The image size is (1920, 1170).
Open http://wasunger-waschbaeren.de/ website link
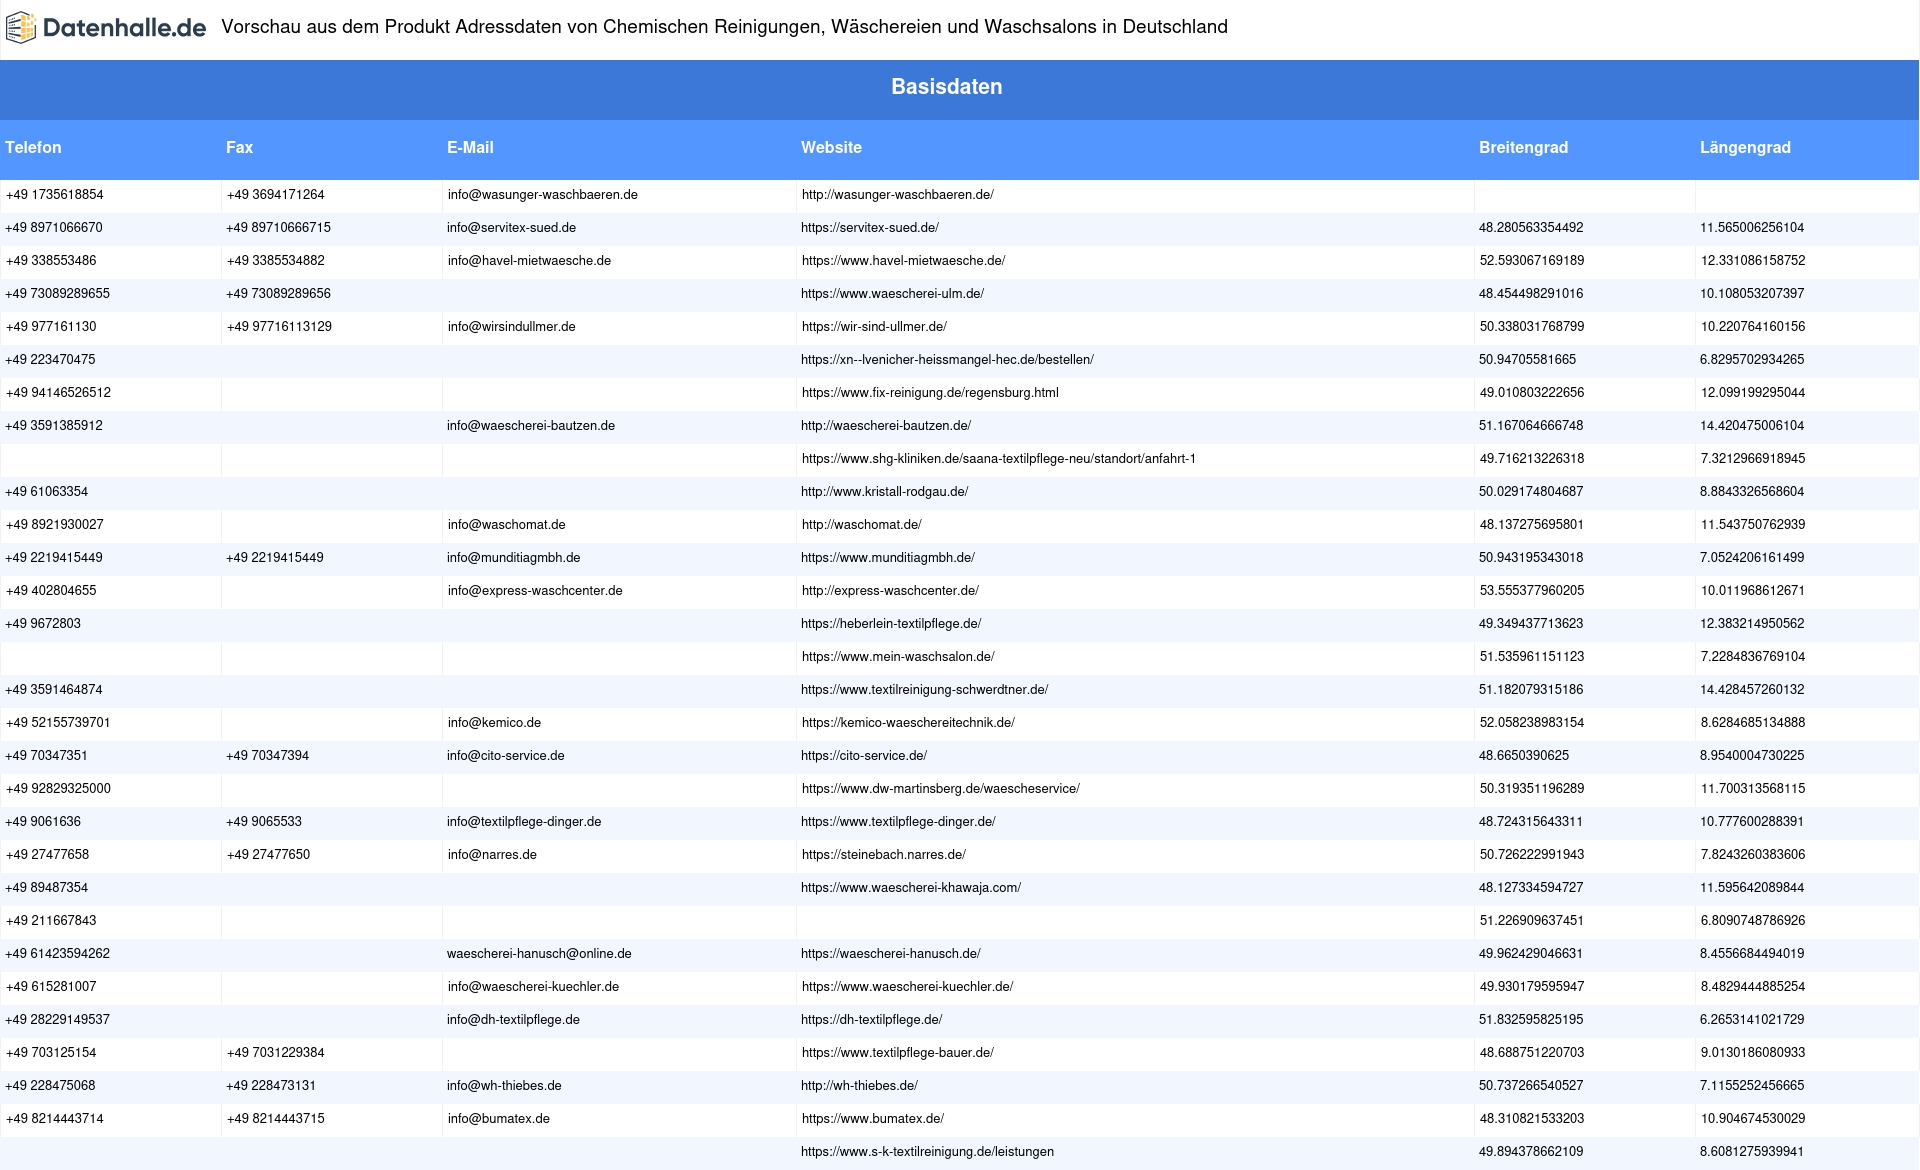tap(898, 195)
